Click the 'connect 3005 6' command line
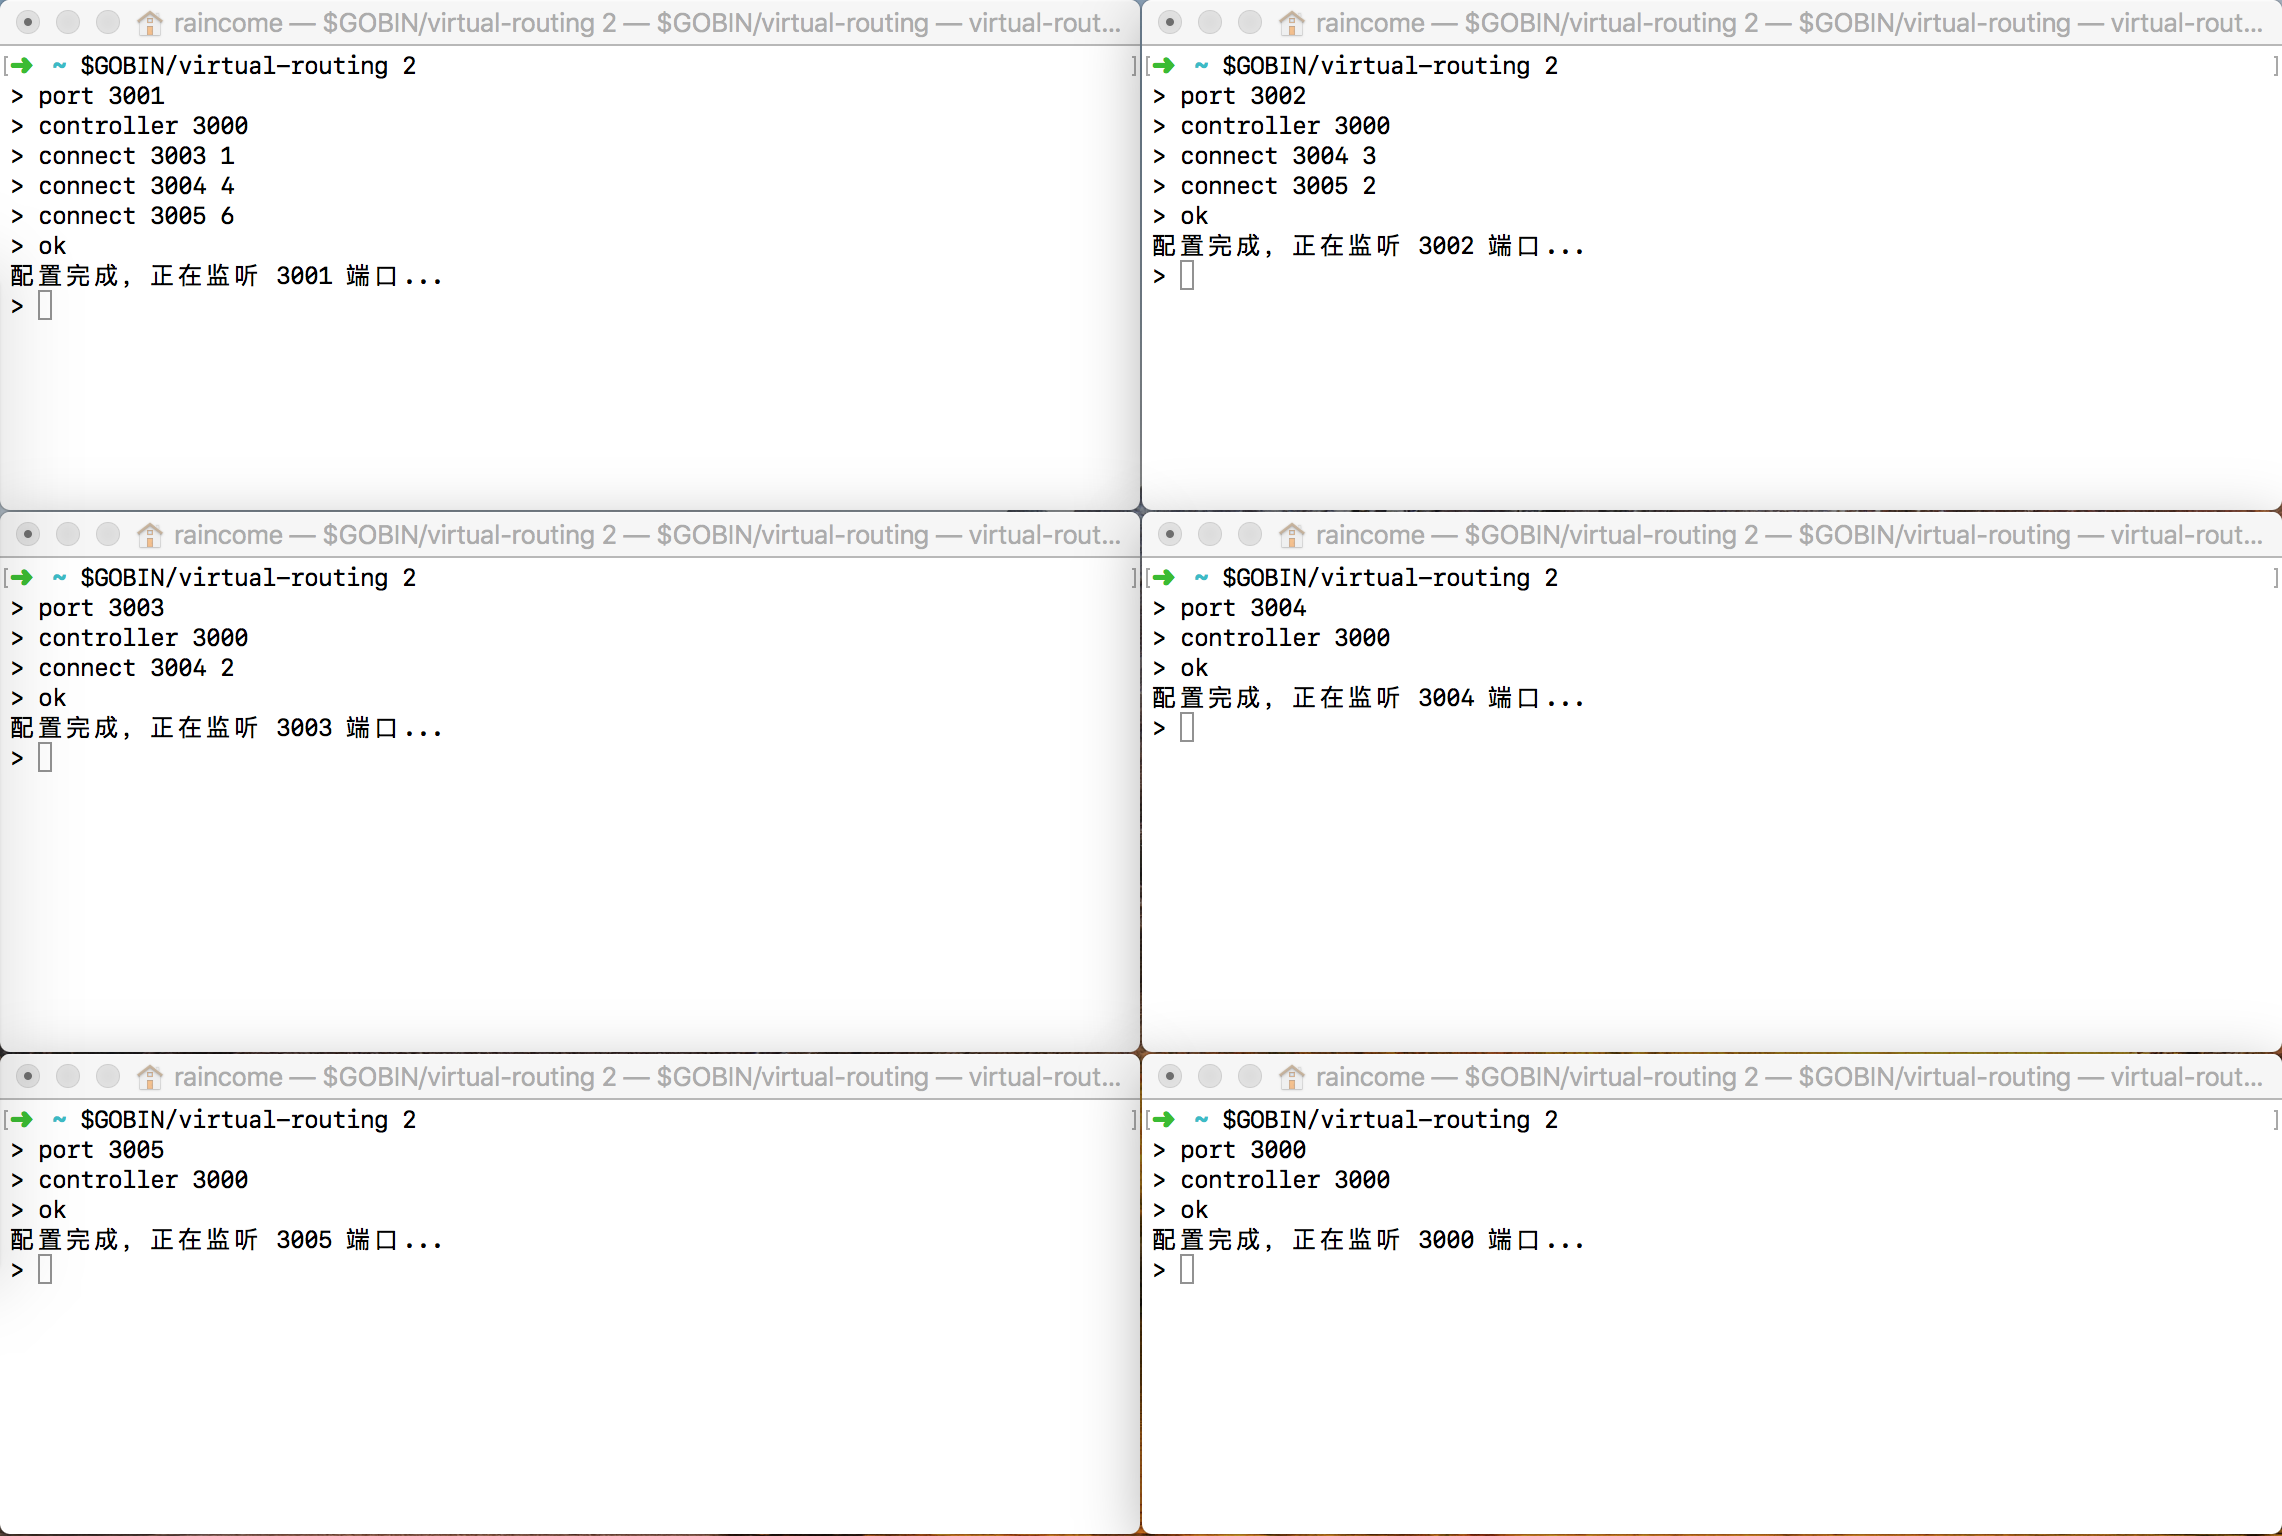 coord(136,216)
